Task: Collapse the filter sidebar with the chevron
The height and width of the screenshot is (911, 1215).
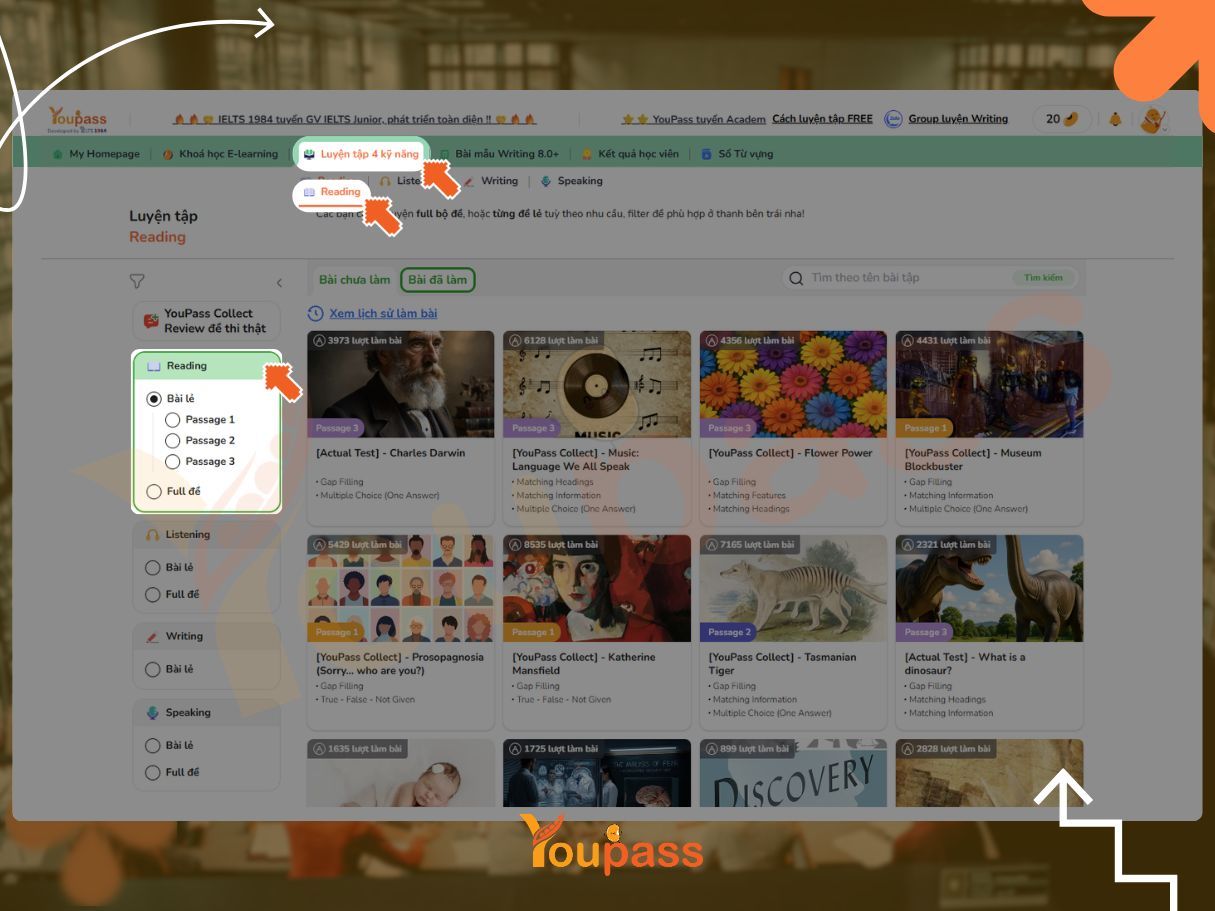Action: pyautogui.click(x=279, y=283)
